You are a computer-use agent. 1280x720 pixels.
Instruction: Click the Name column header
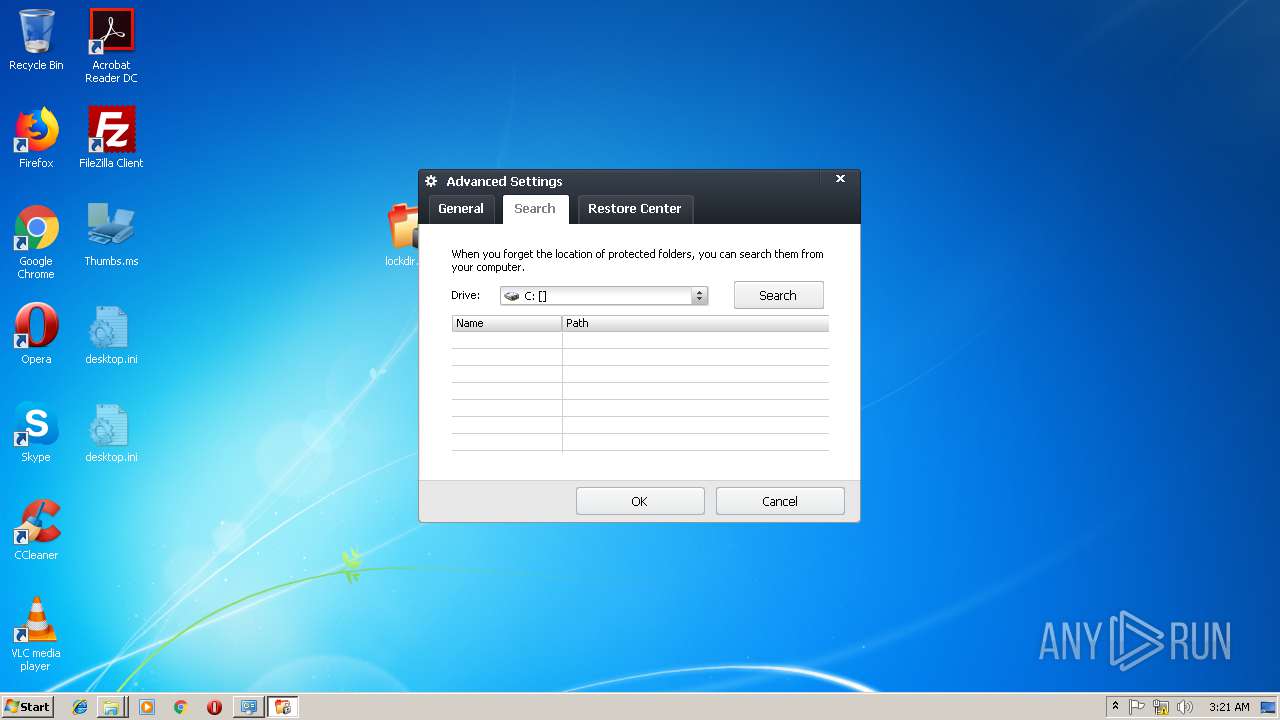click(x=507, y=323)
